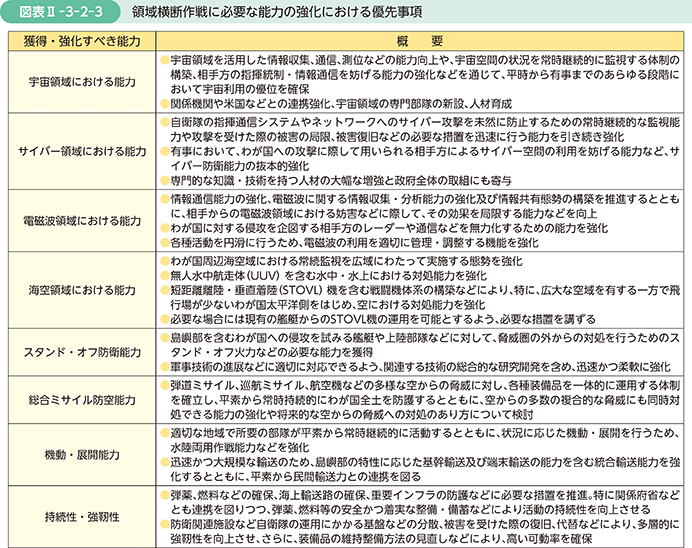Click the line starting 関係機関や米国などとの連携強化
Viewport: 692px width, 548px height.
(341, 104)
